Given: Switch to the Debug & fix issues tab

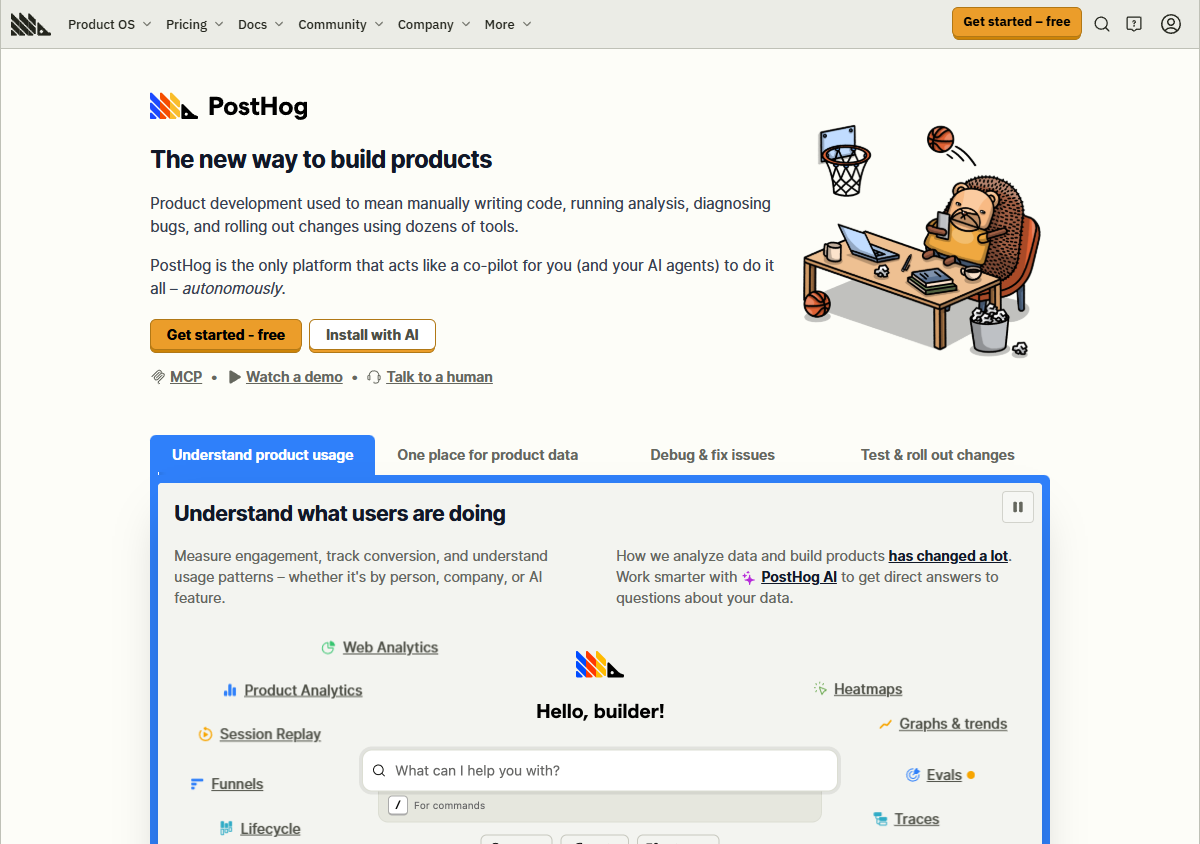Looking at the screenshot, I should (x=712, y=455).
